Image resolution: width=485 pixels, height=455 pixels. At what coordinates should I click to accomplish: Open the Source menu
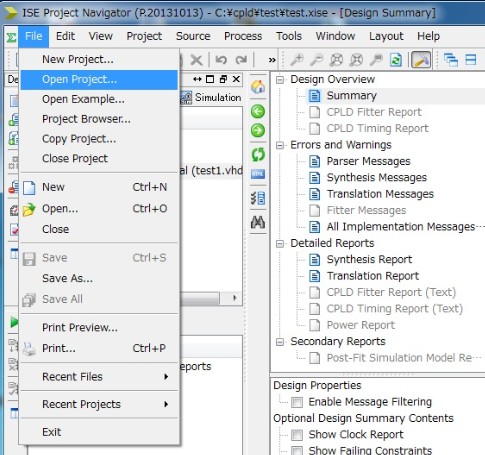click(x=193, y=36)
